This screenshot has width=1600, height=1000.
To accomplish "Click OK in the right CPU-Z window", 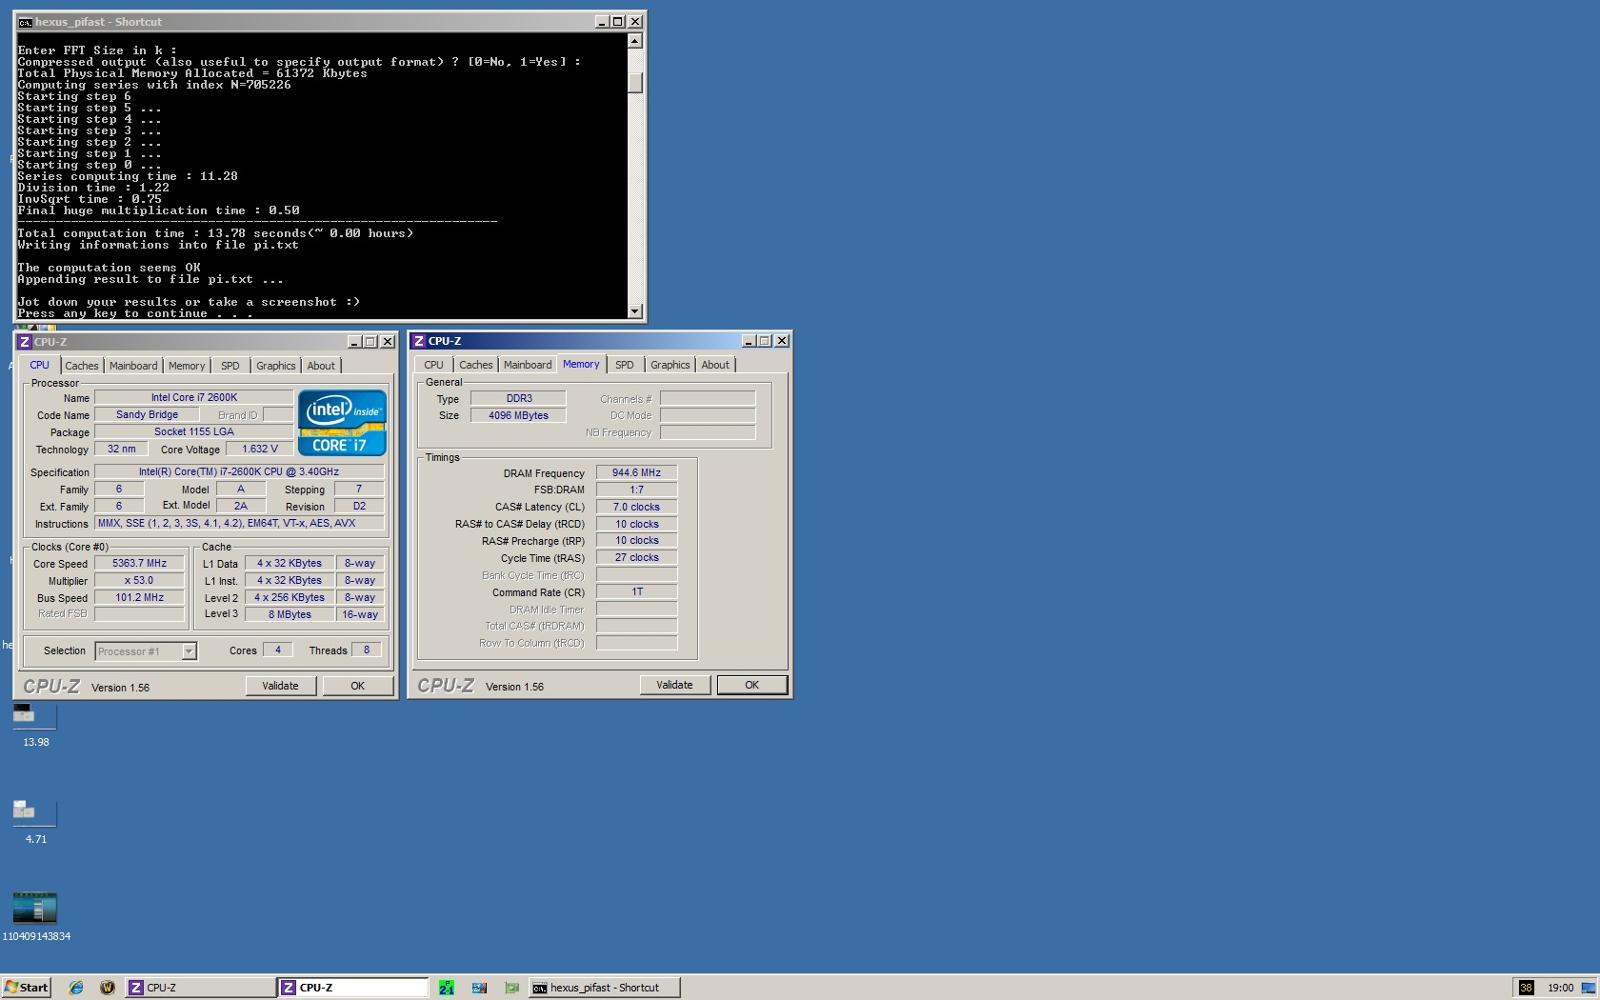I will 752,685.
